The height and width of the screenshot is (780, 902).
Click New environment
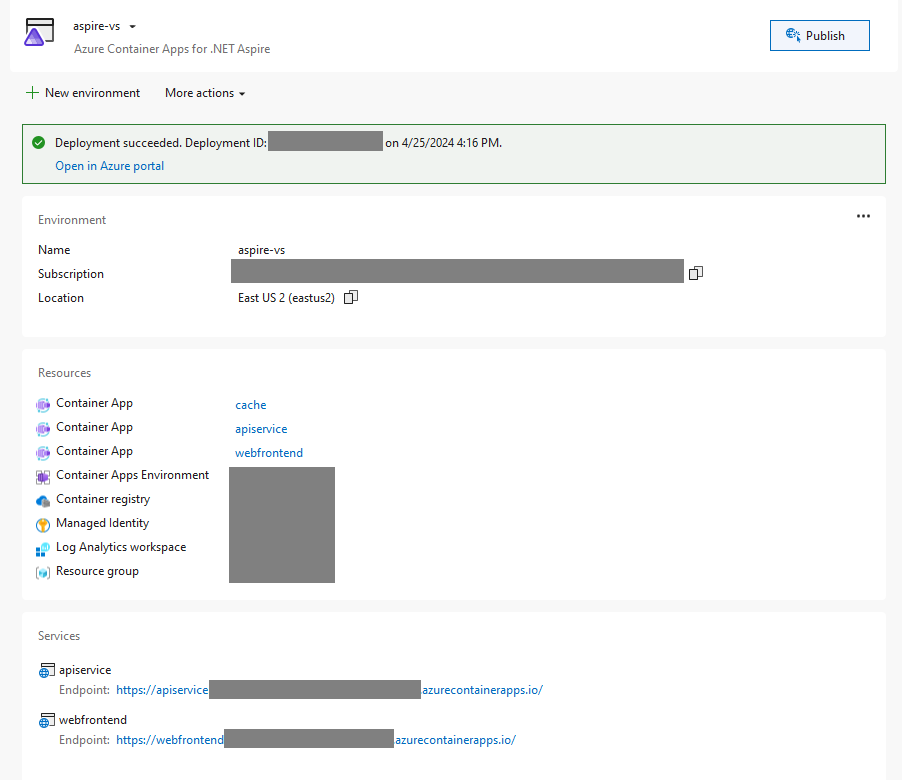point(83,92)
